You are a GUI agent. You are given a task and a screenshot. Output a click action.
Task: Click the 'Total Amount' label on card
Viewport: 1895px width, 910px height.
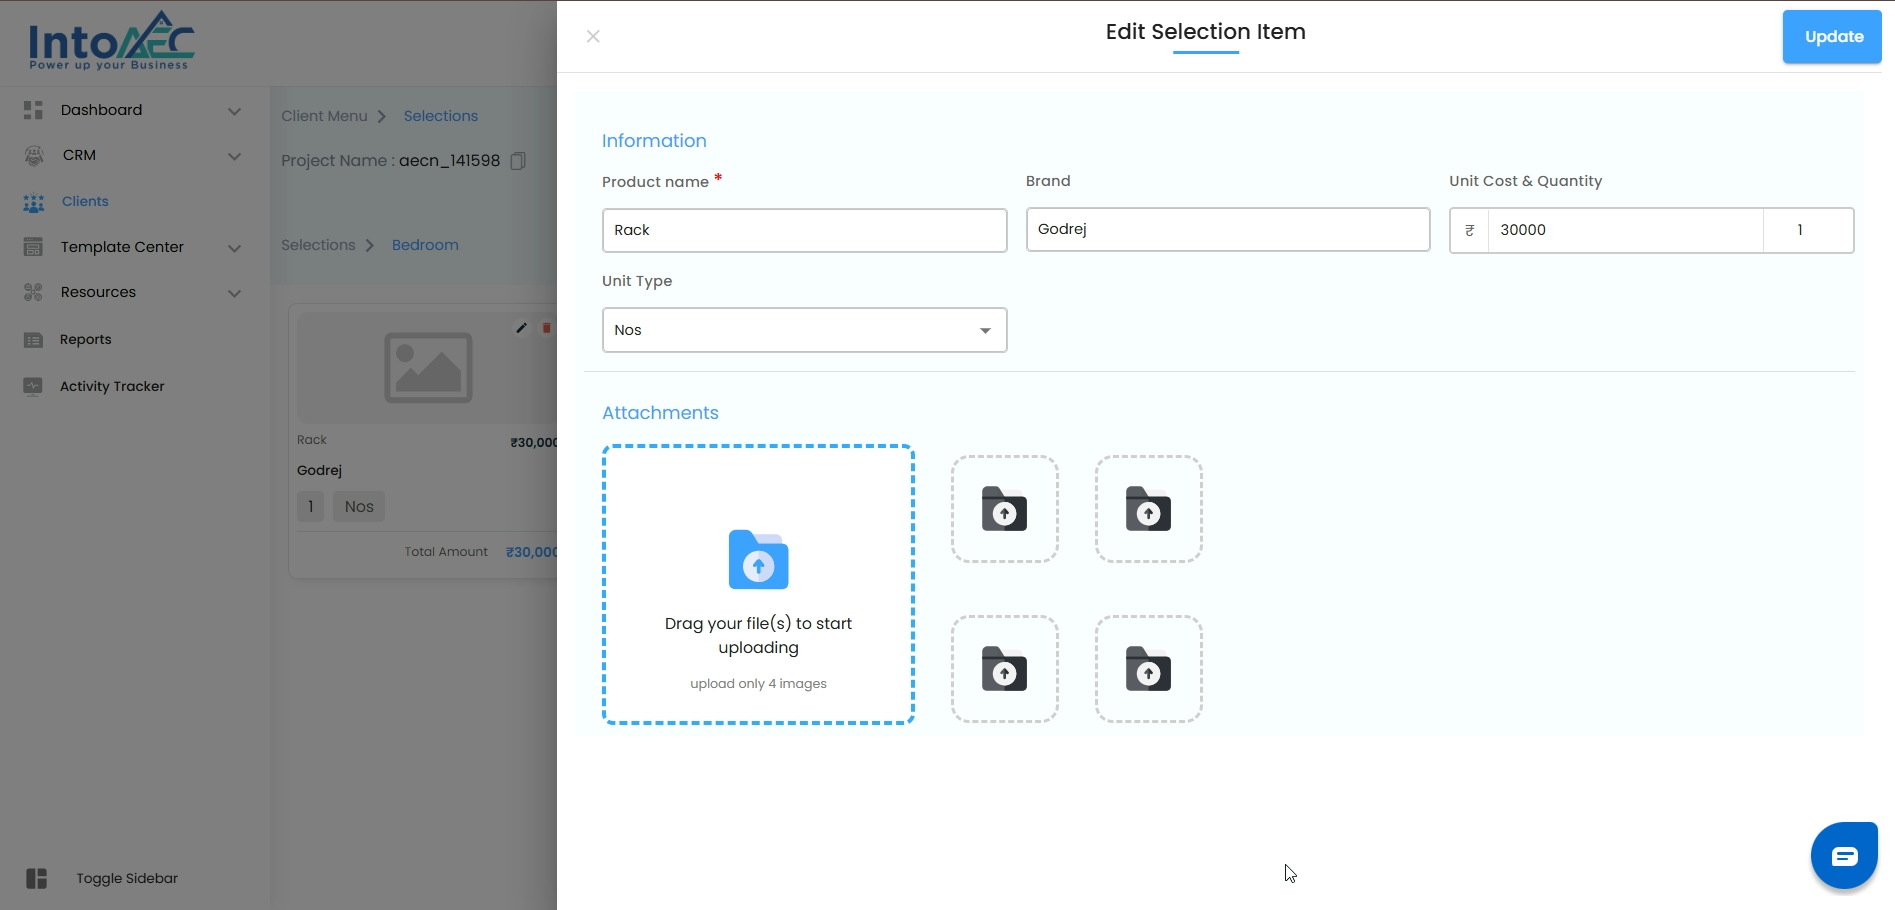point(446,552)
